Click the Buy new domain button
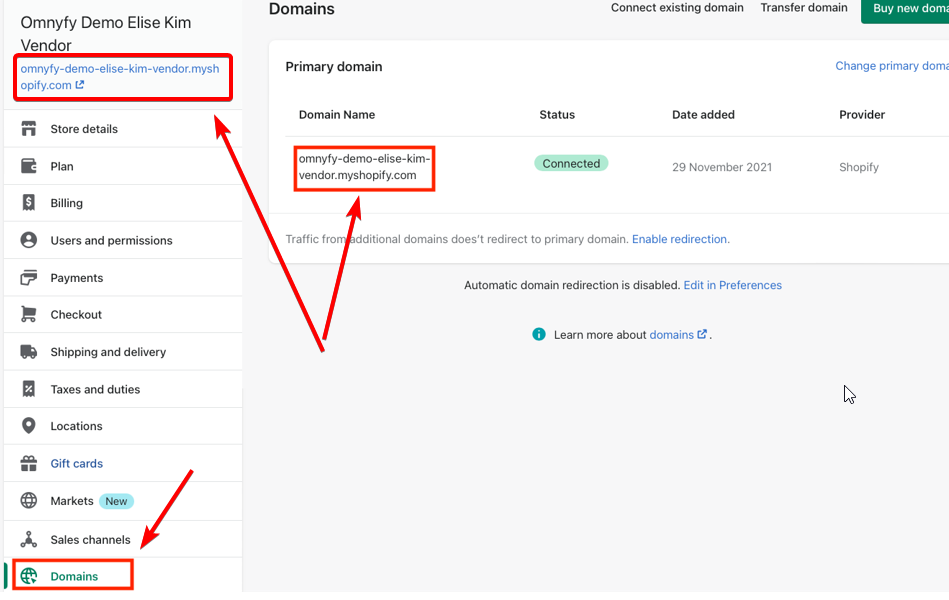The height and width of the screenshot is (600, 949). coord(905,10)
